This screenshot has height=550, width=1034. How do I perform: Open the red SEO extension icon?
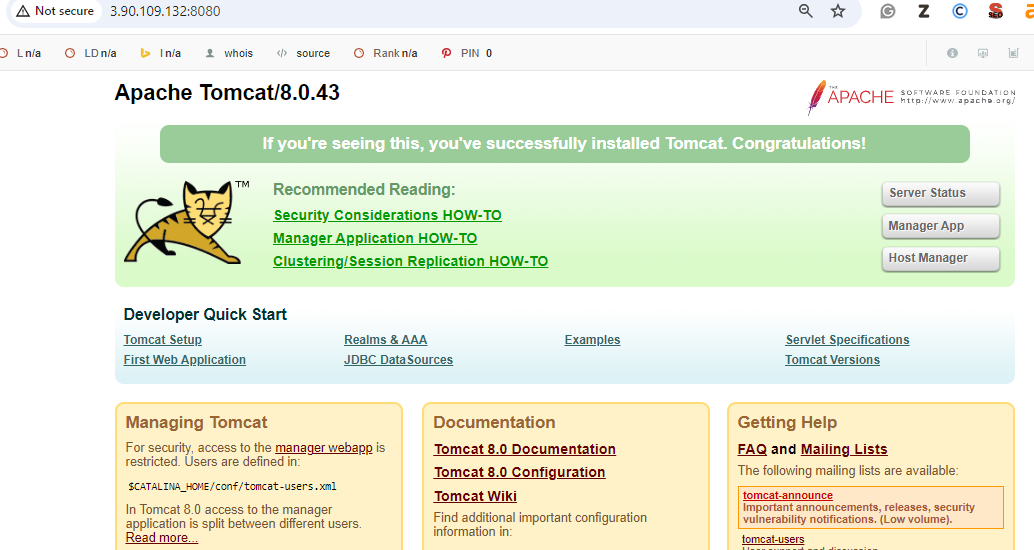point(995,11)
